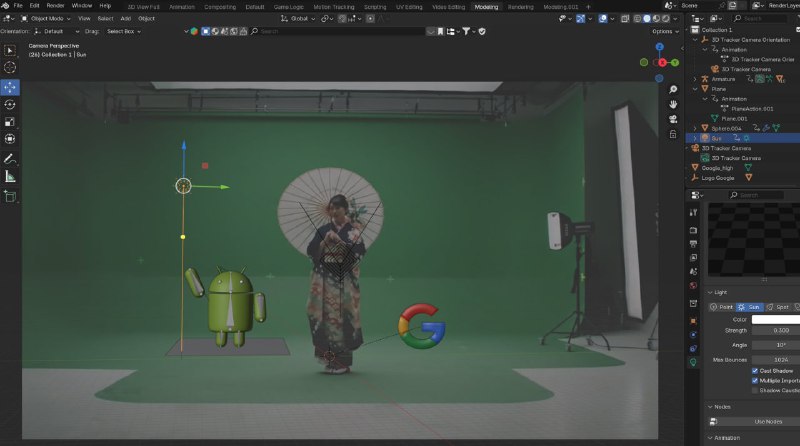Select the Point light type
The image size is (800, 446).
click(x=721, y=307)
